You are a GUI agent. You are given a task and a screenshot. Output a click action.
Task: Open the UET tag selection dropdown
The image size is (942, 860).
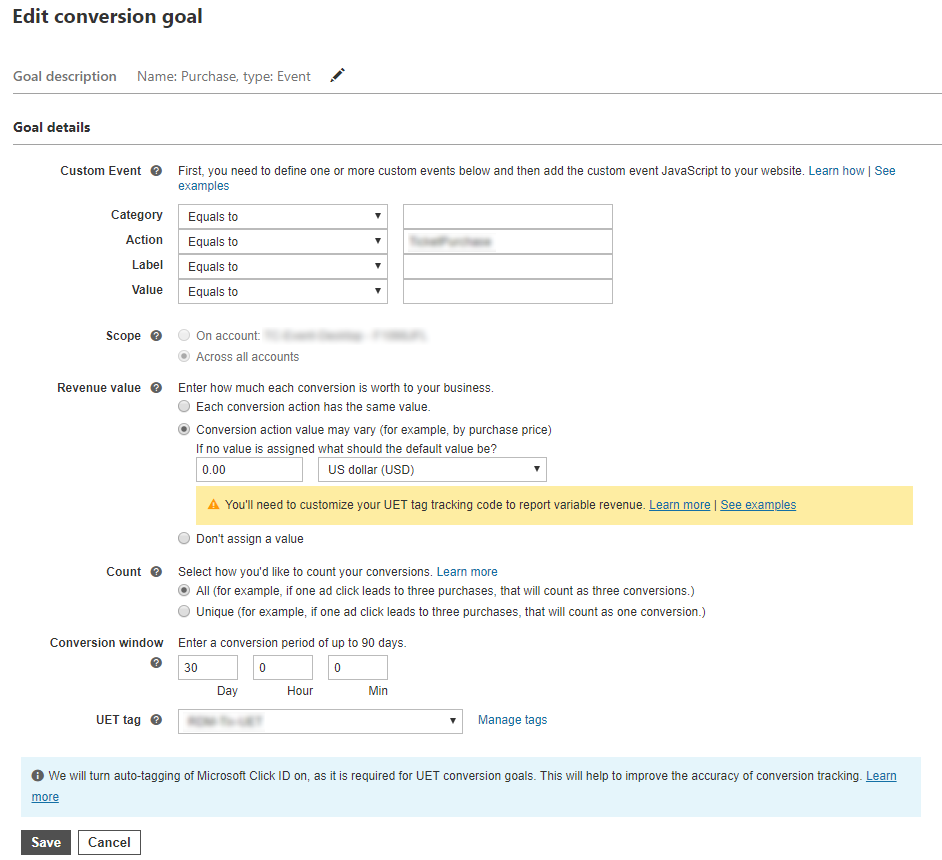tap(320, 721)
